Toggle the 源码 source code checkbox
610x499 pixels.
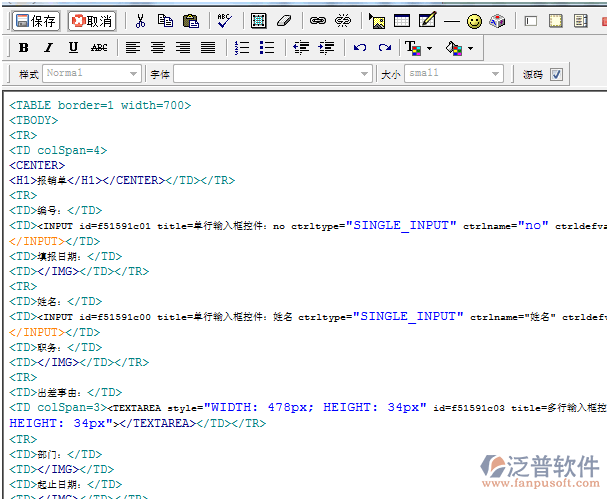[557, 74]
